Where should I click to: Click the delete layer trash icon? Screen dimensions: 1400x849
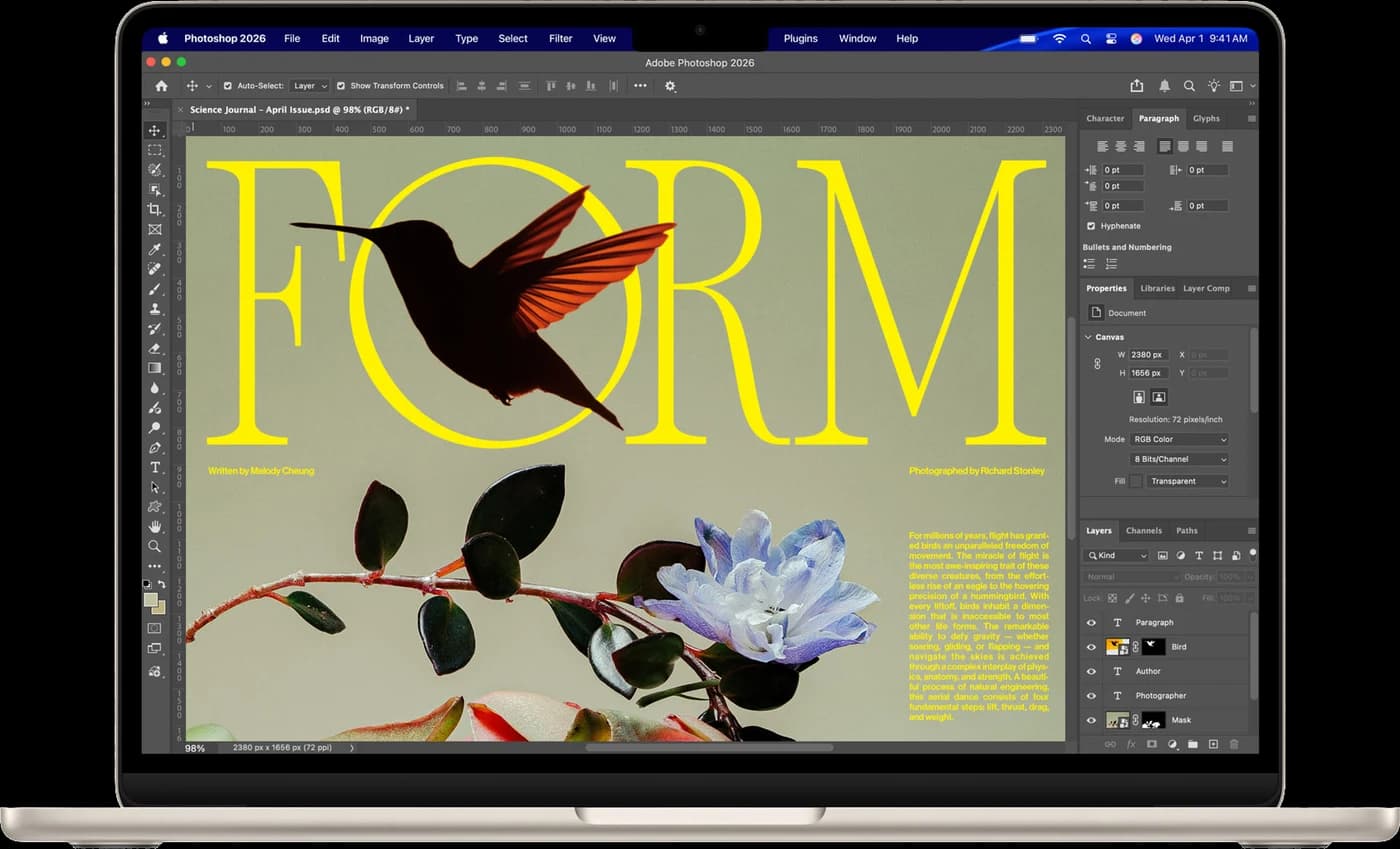coord(1234,745)
